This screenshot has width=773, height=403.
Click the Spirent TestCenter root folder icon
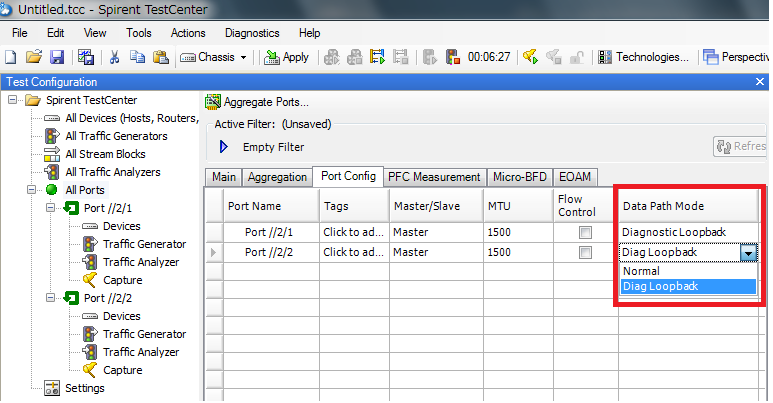pyautogui.click(x=33, y=100)
